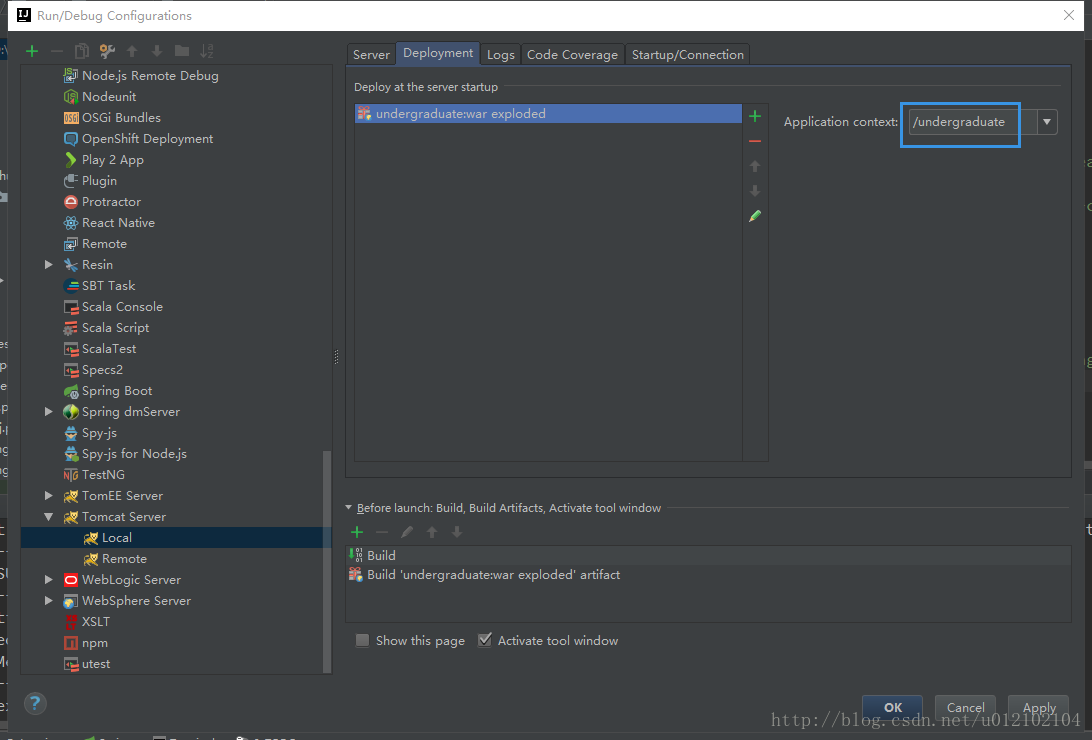Remove before-launch task minus icon

pos(382,532)
